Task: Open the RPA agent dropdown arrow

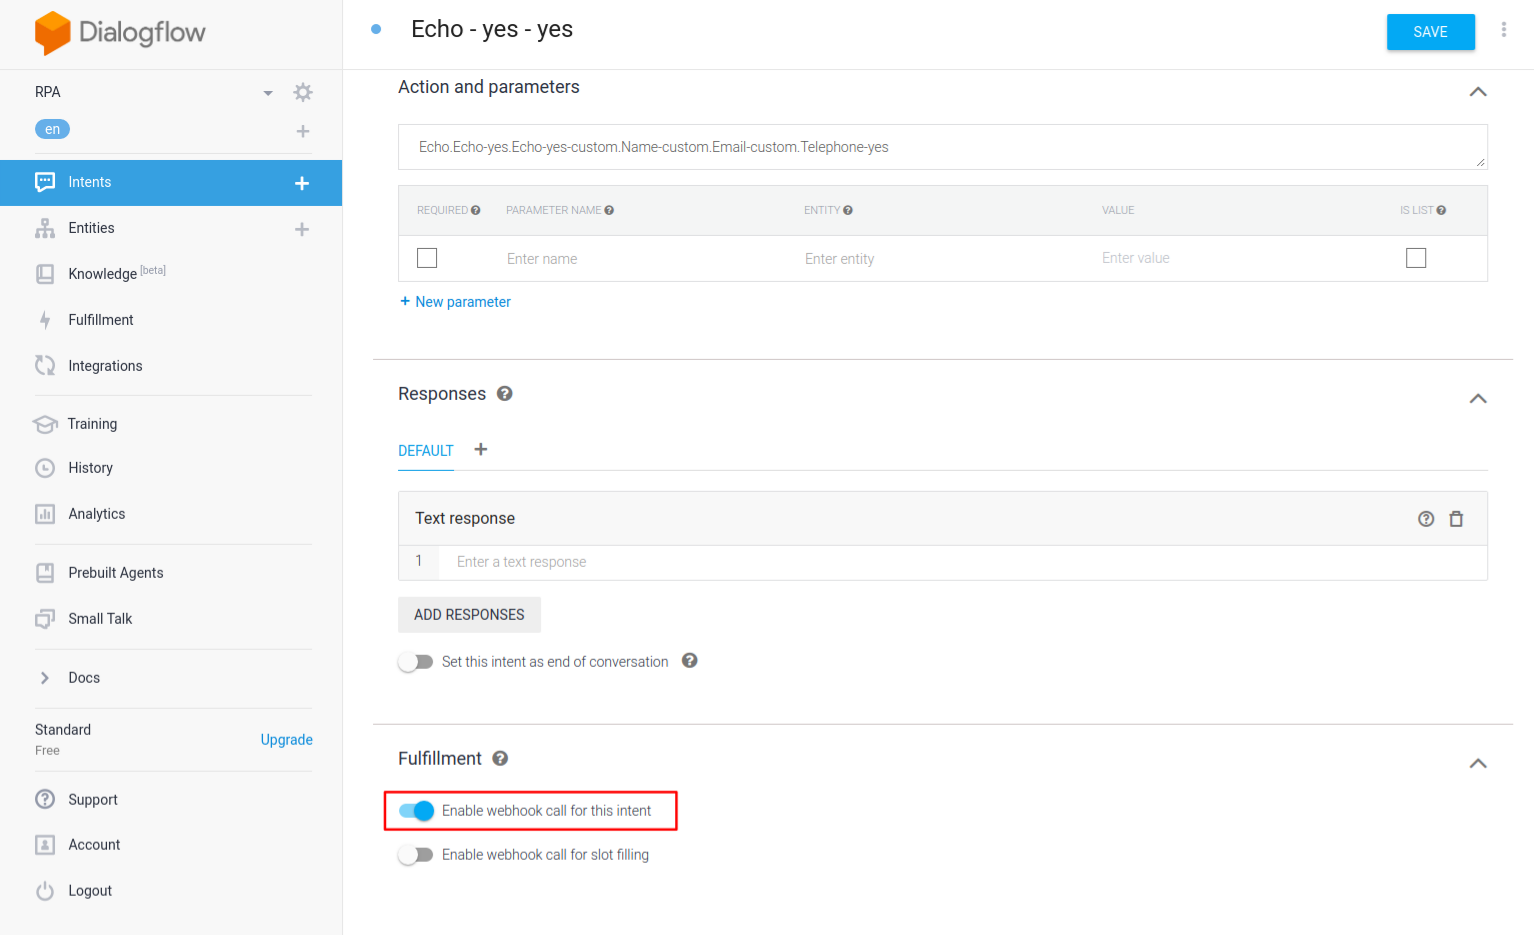Action: pyautogui.click(x=268, y=93)
